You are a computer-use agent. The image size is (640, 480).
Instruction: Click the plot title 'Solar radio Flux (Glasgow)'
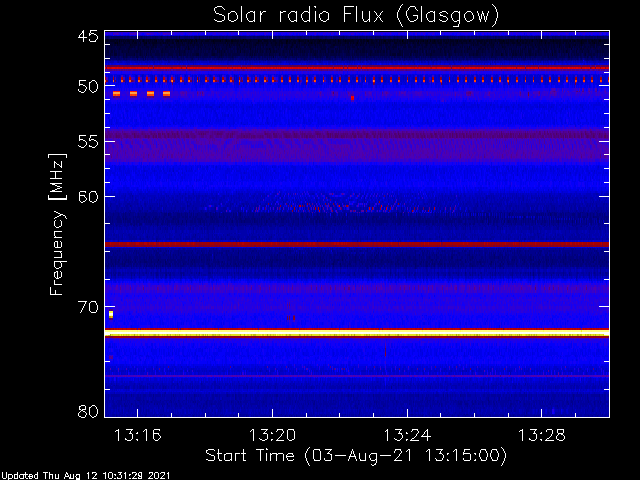pyautogui.click(x=356, y=16)
